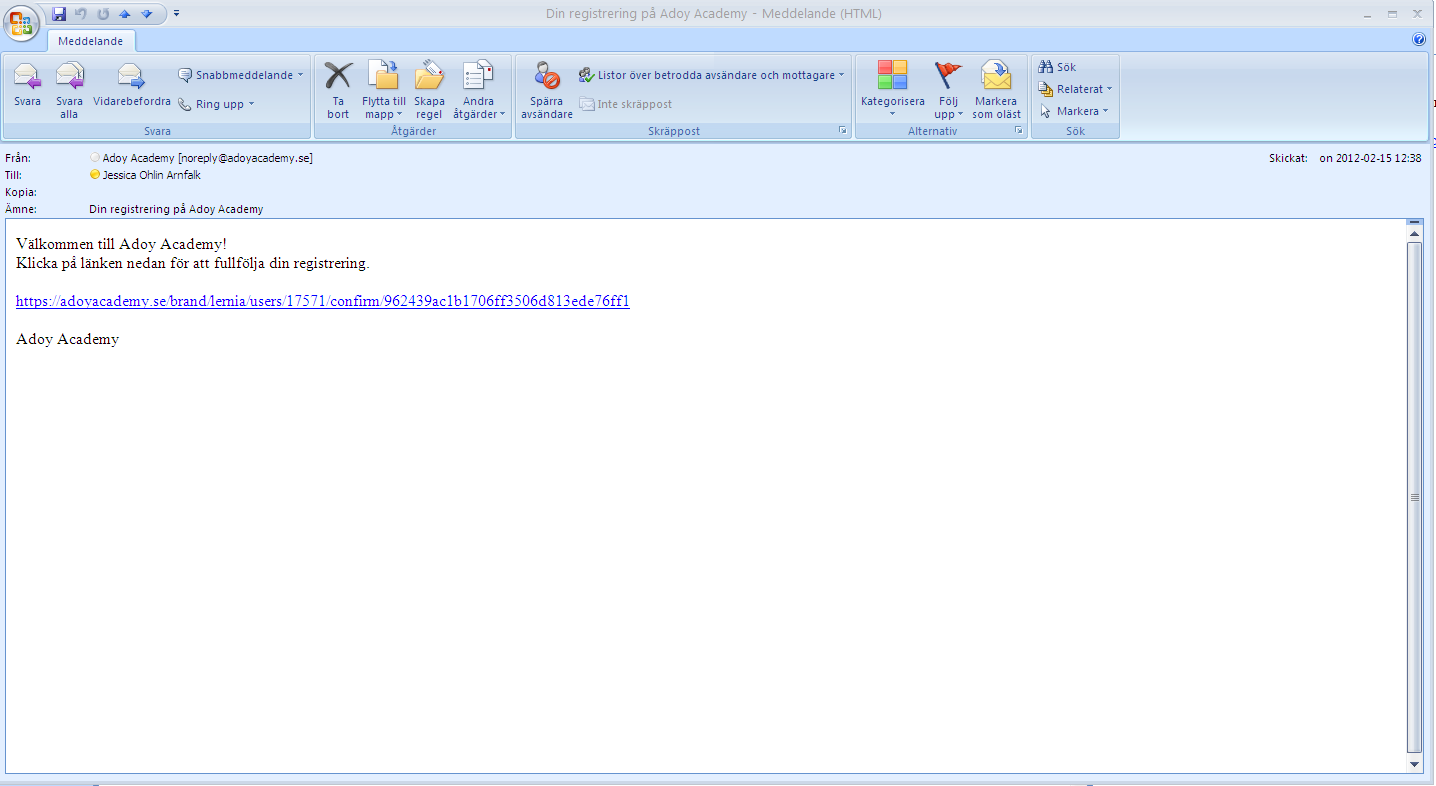
Task: Expand the Andra åtgärder menu
Action: [479, 90]
